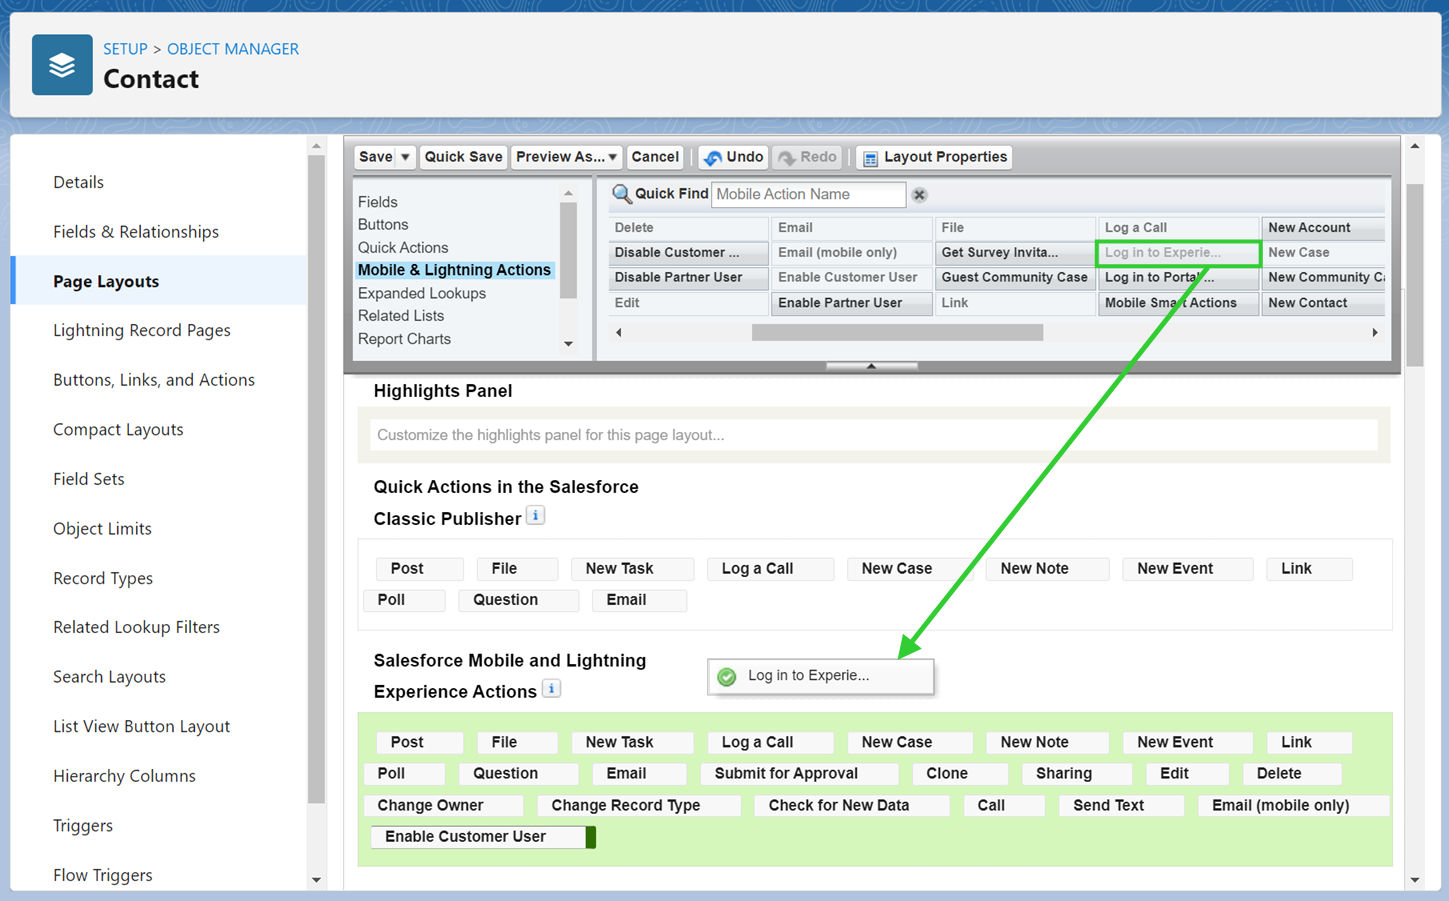
Task: Select Mobile Smart Actions palette item
Action: (1178, 303)
